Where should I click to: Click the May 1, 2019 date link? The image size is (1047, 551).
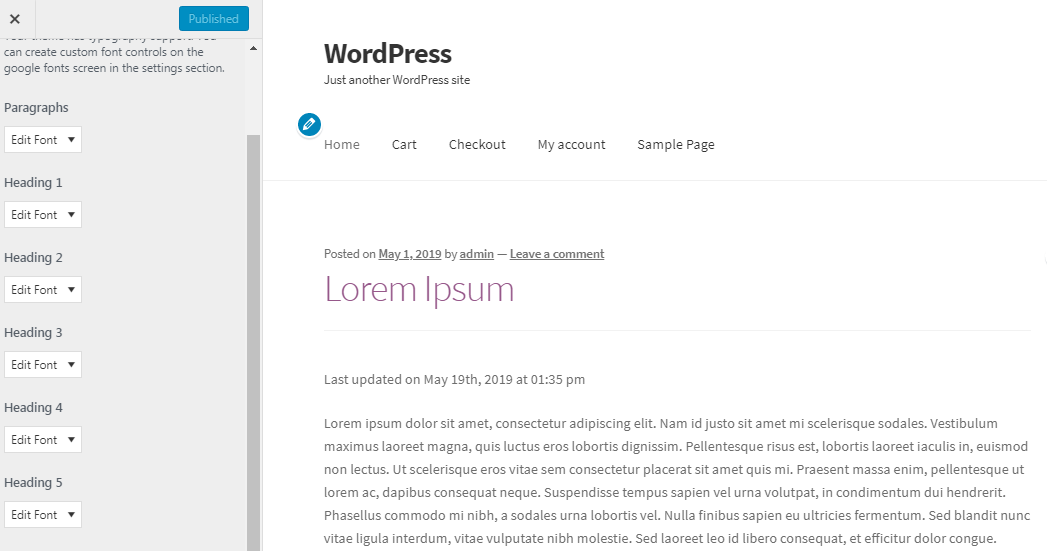410,254
